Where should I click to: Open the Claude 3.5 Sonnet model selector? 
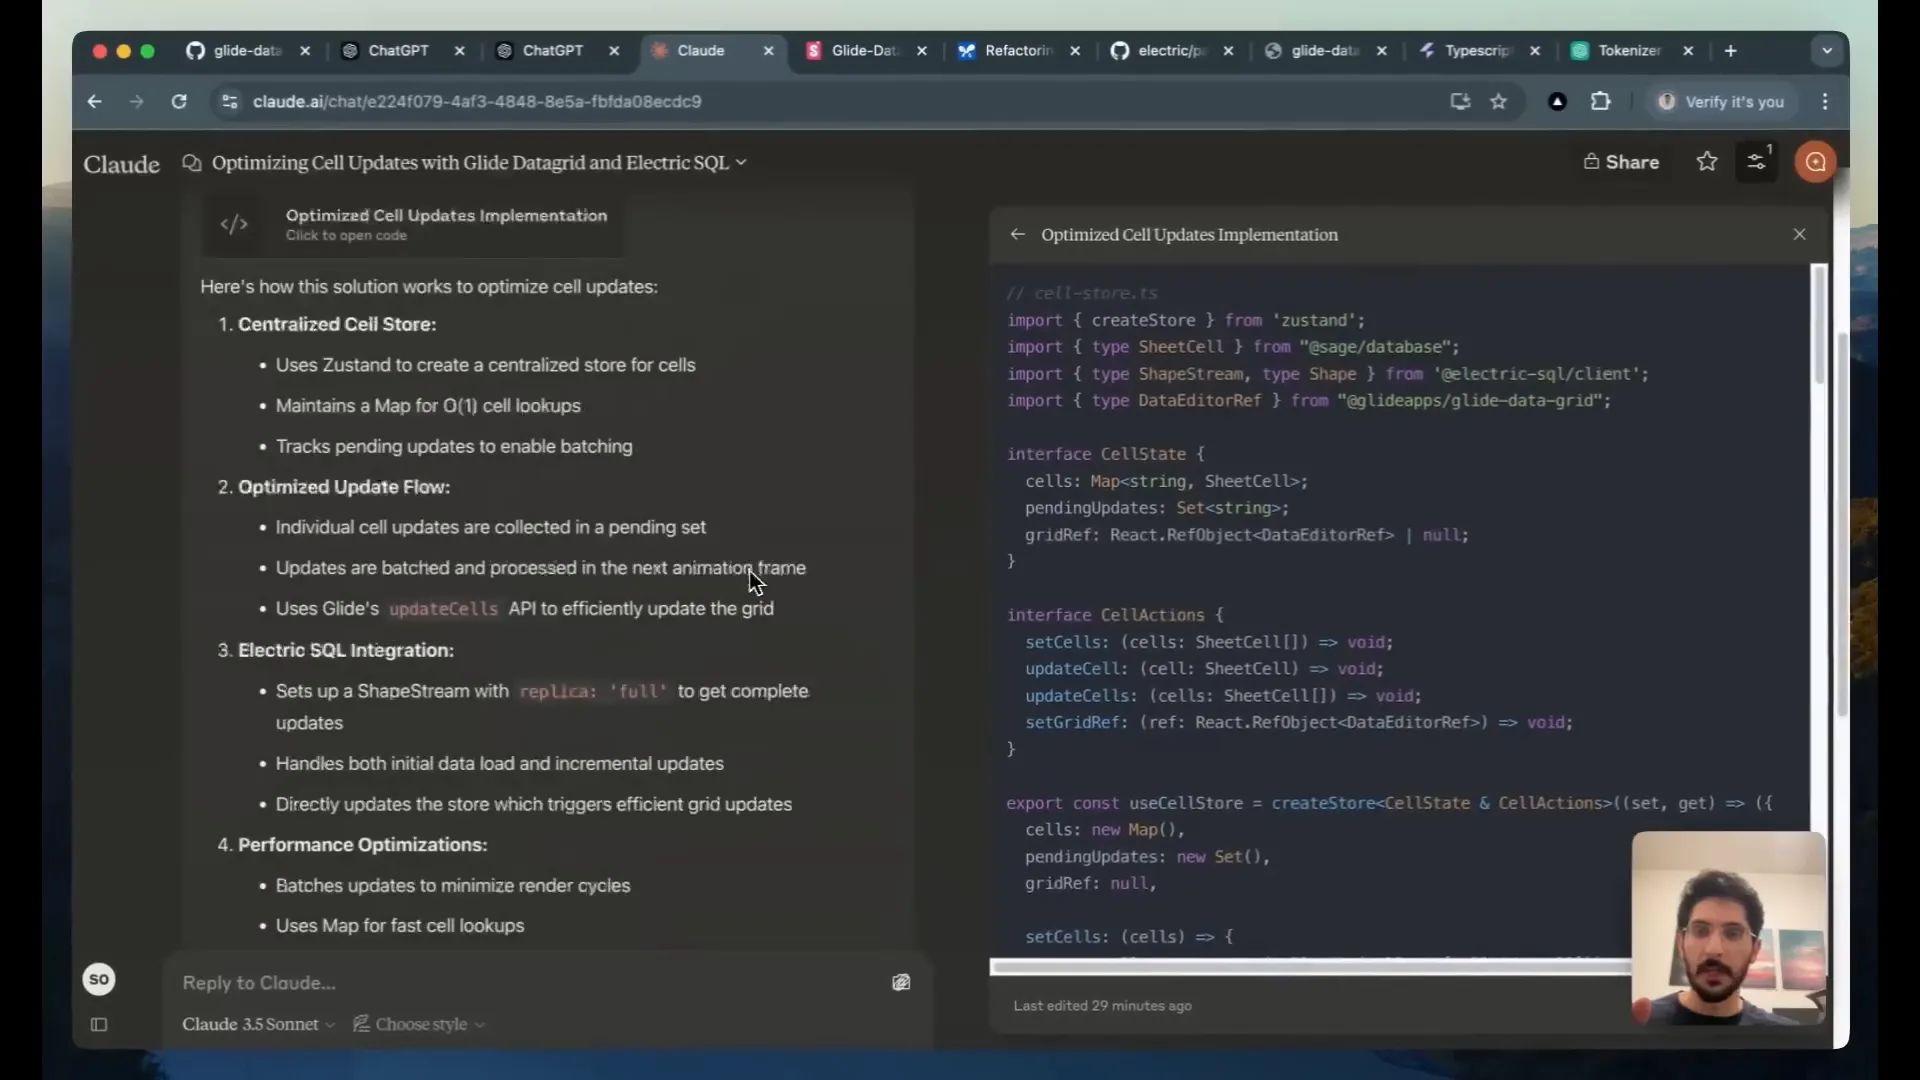[x=258, y=1024]
